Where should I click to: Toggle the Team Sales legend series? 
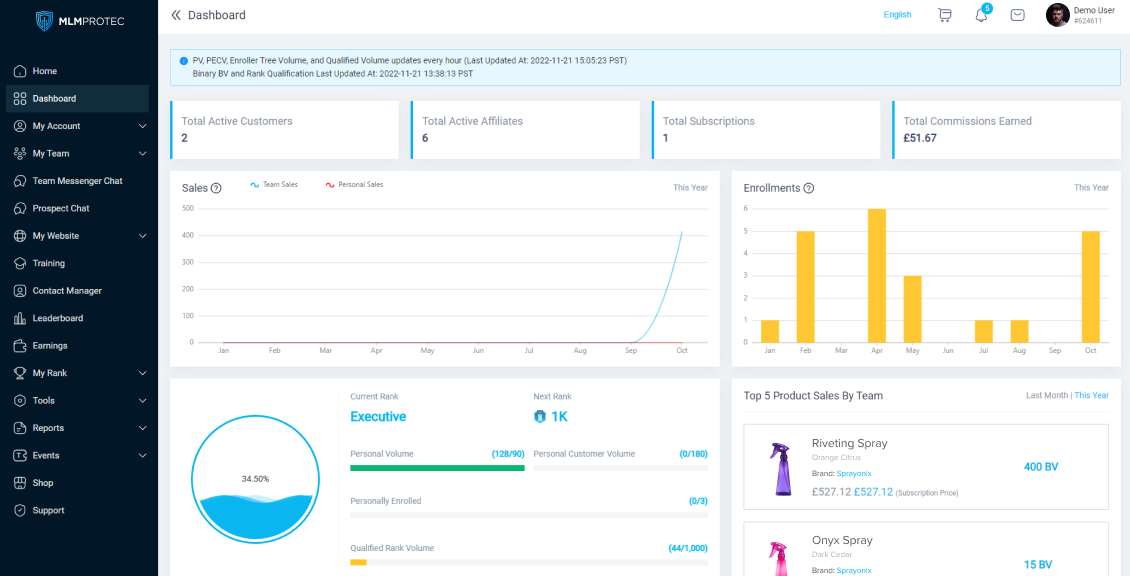click(274, 185)
